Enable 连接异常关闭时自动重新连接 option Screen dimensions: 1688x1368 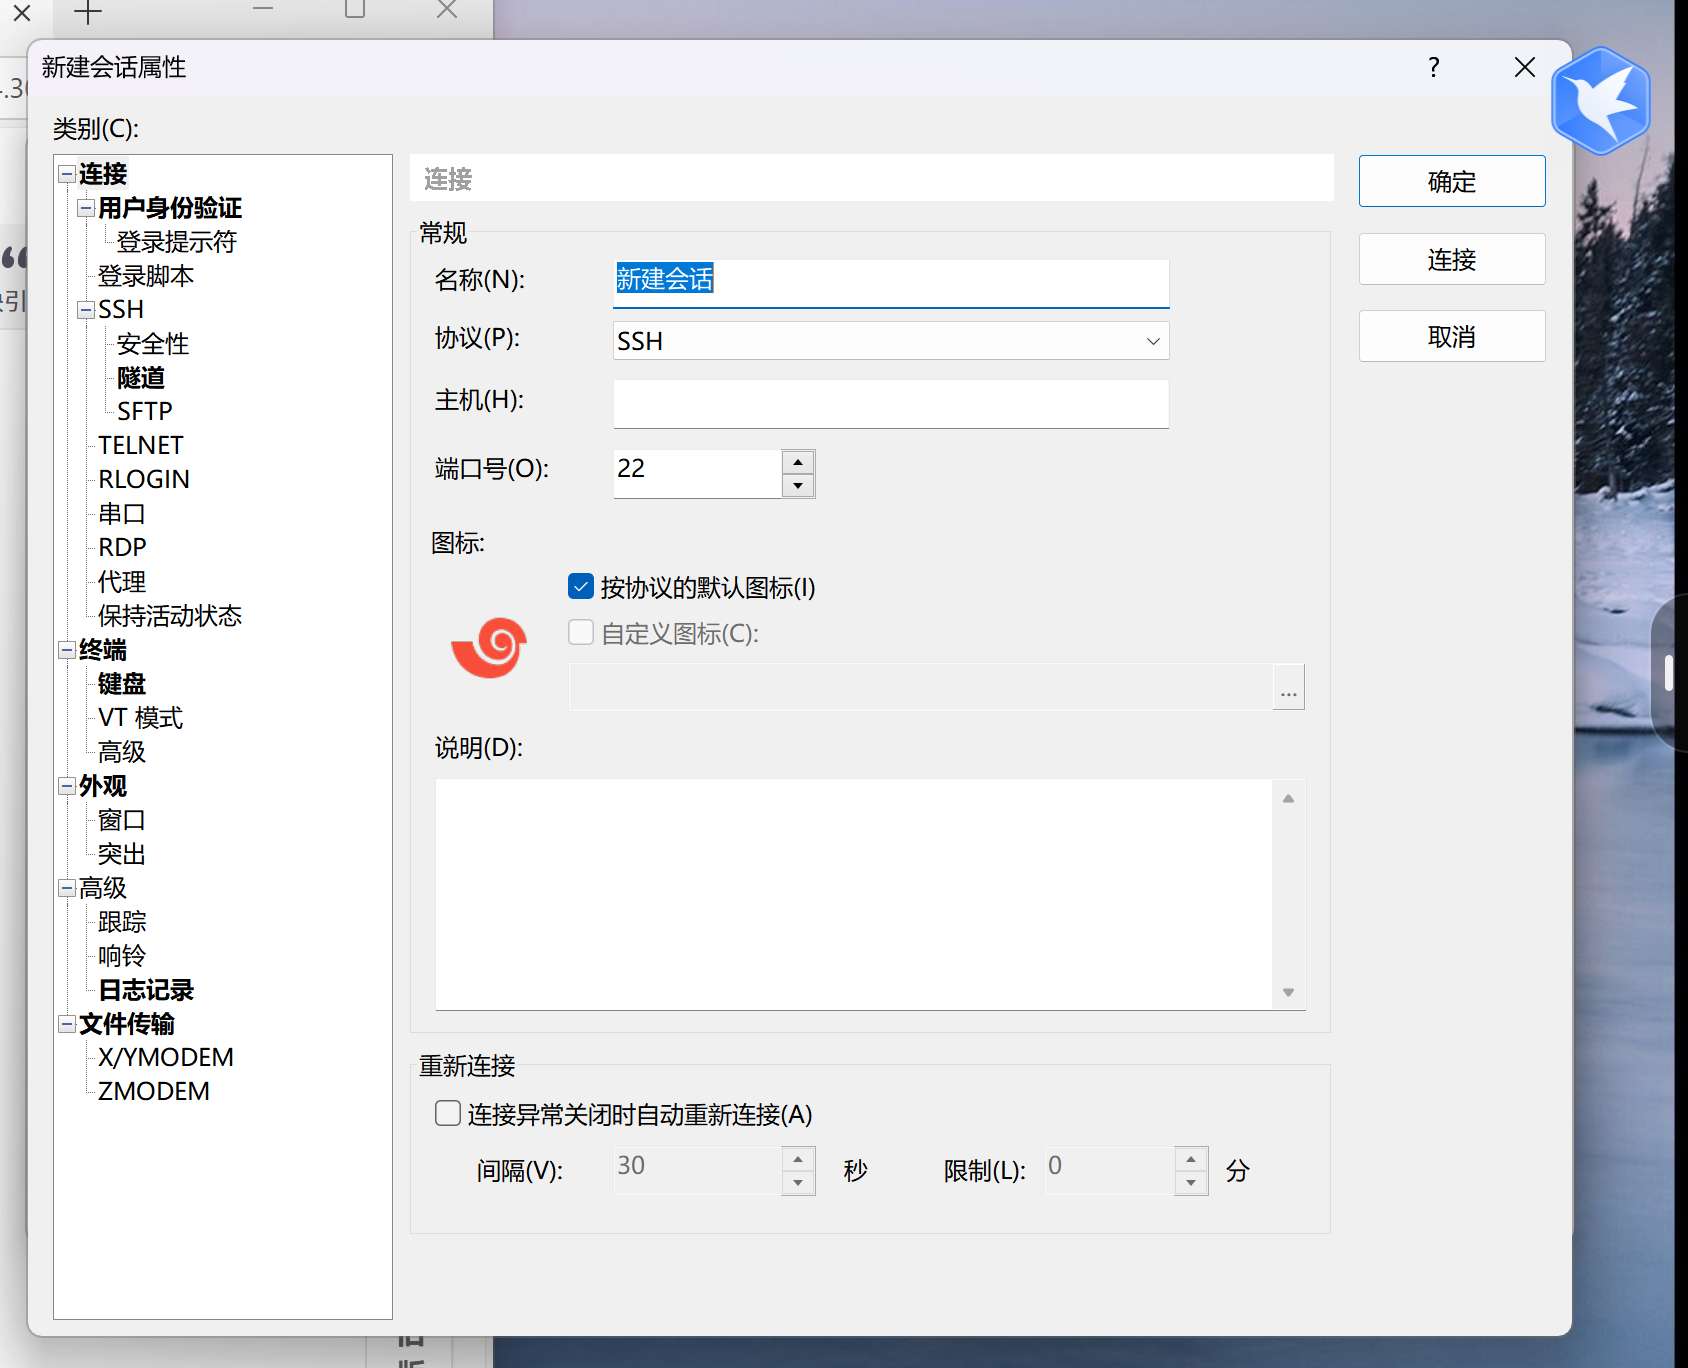pos(447,1113)
